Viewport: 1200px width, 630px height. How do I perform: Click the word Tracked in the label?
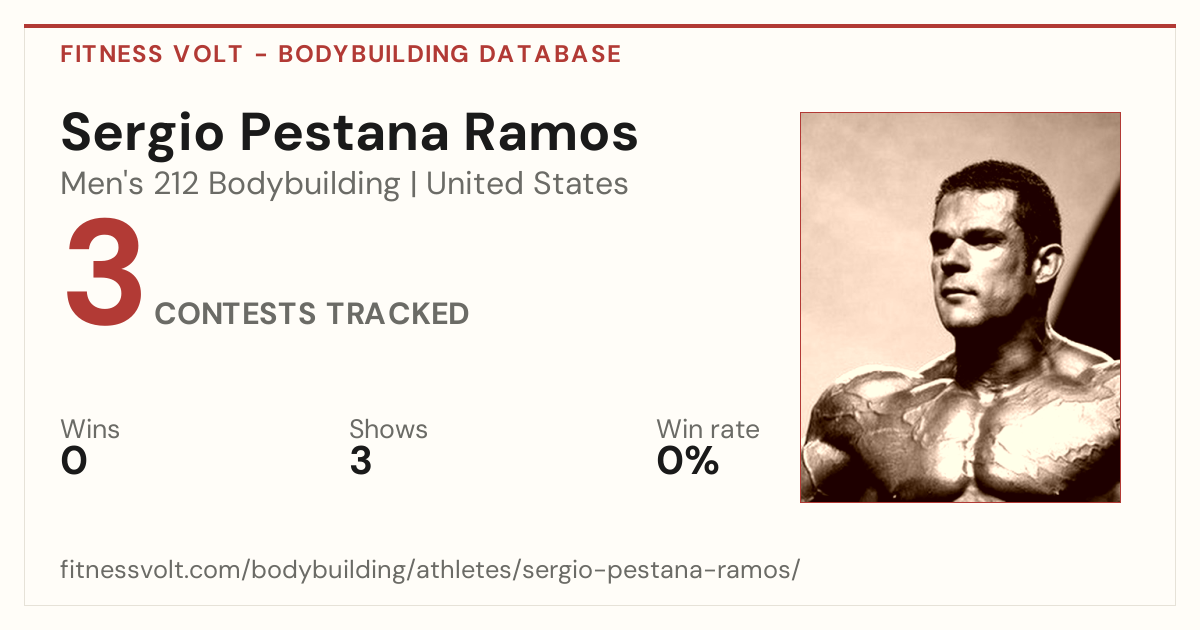point(398,314)
